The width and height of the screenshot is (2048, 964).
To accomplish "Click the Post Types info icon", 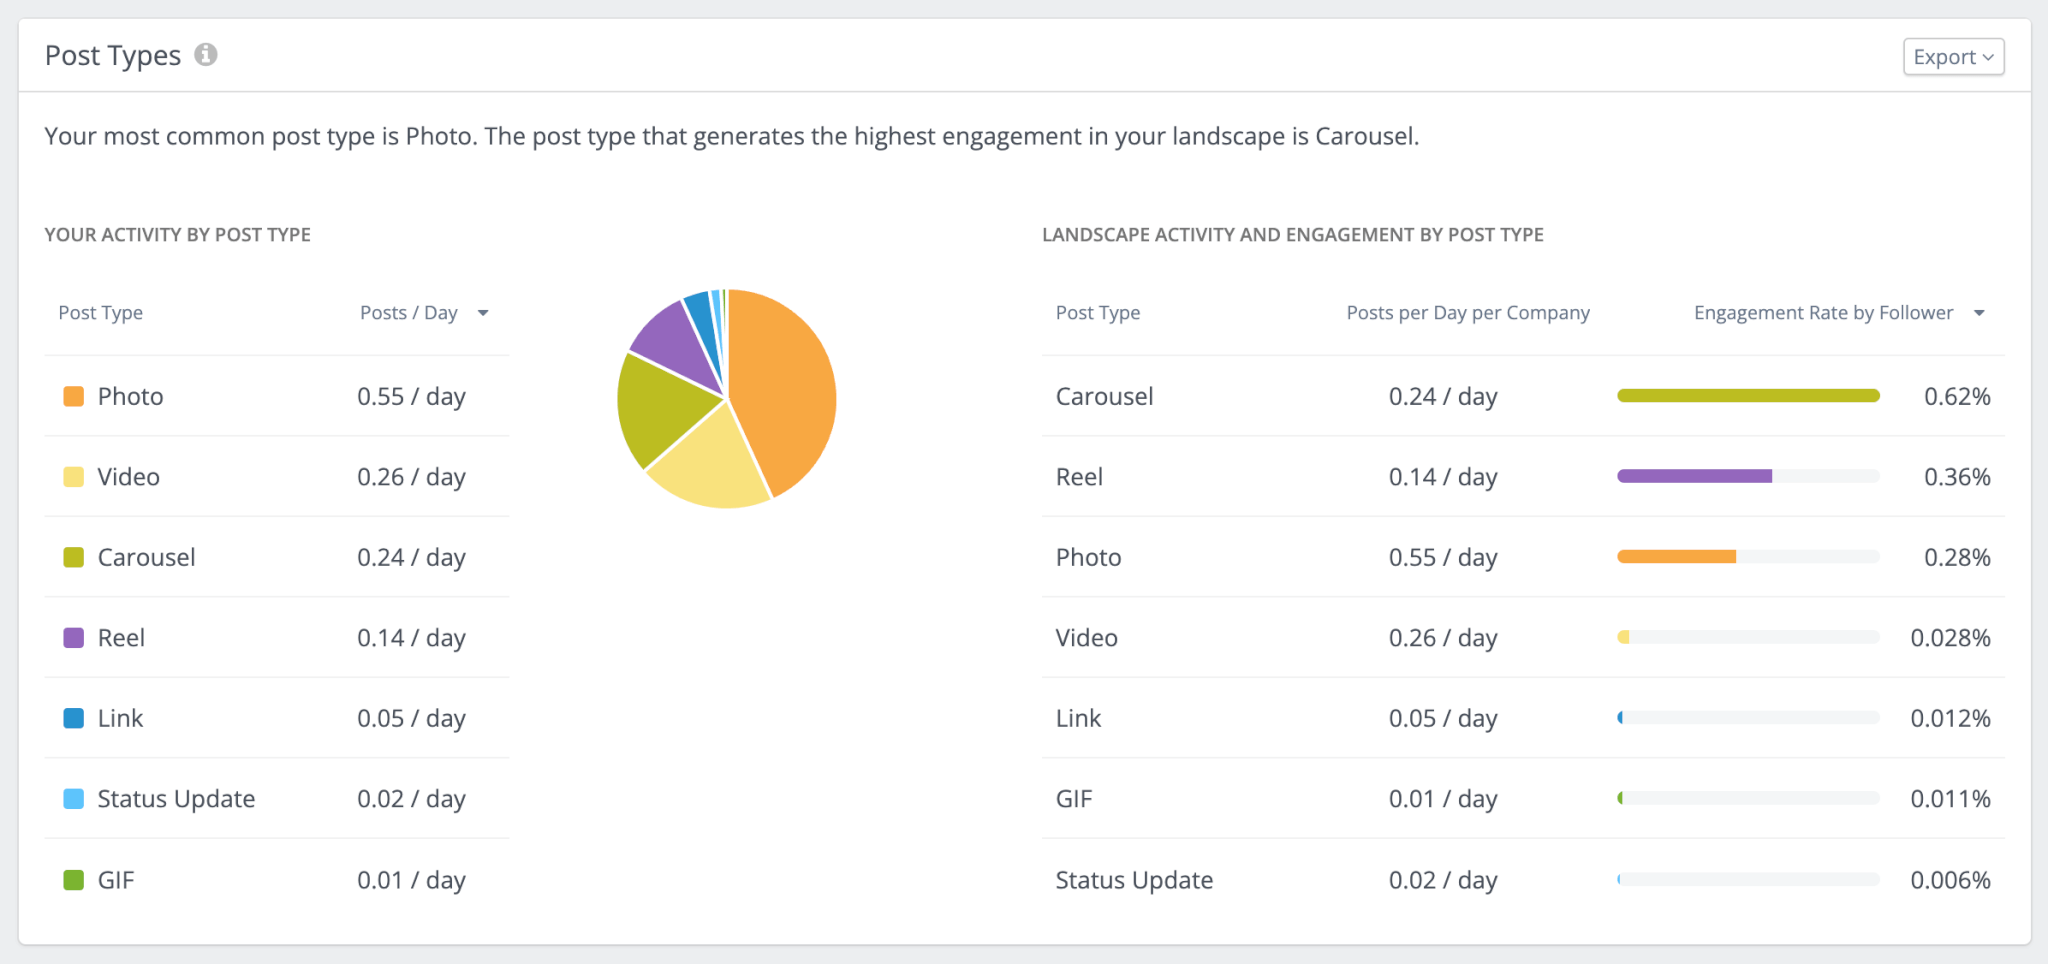I will [207, 55].
